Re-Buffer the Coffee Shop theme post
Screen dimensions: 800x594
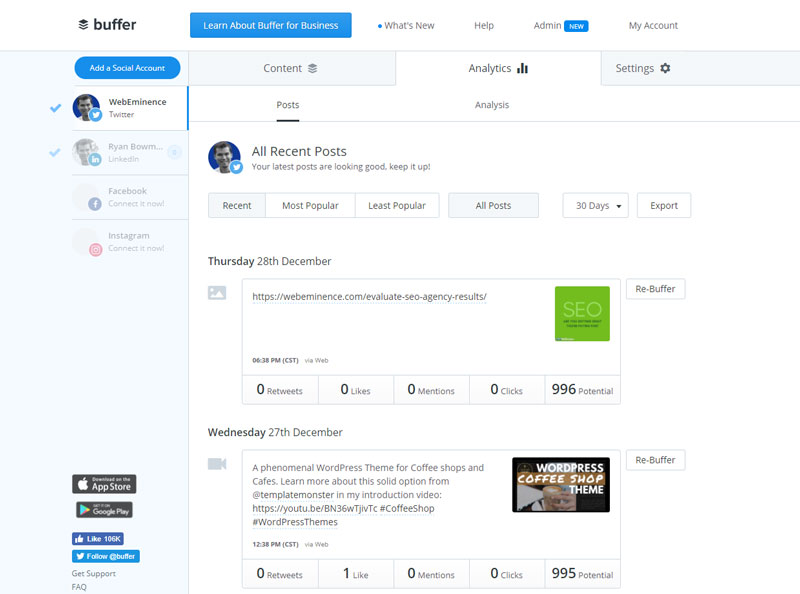click(x=655, y=460)
